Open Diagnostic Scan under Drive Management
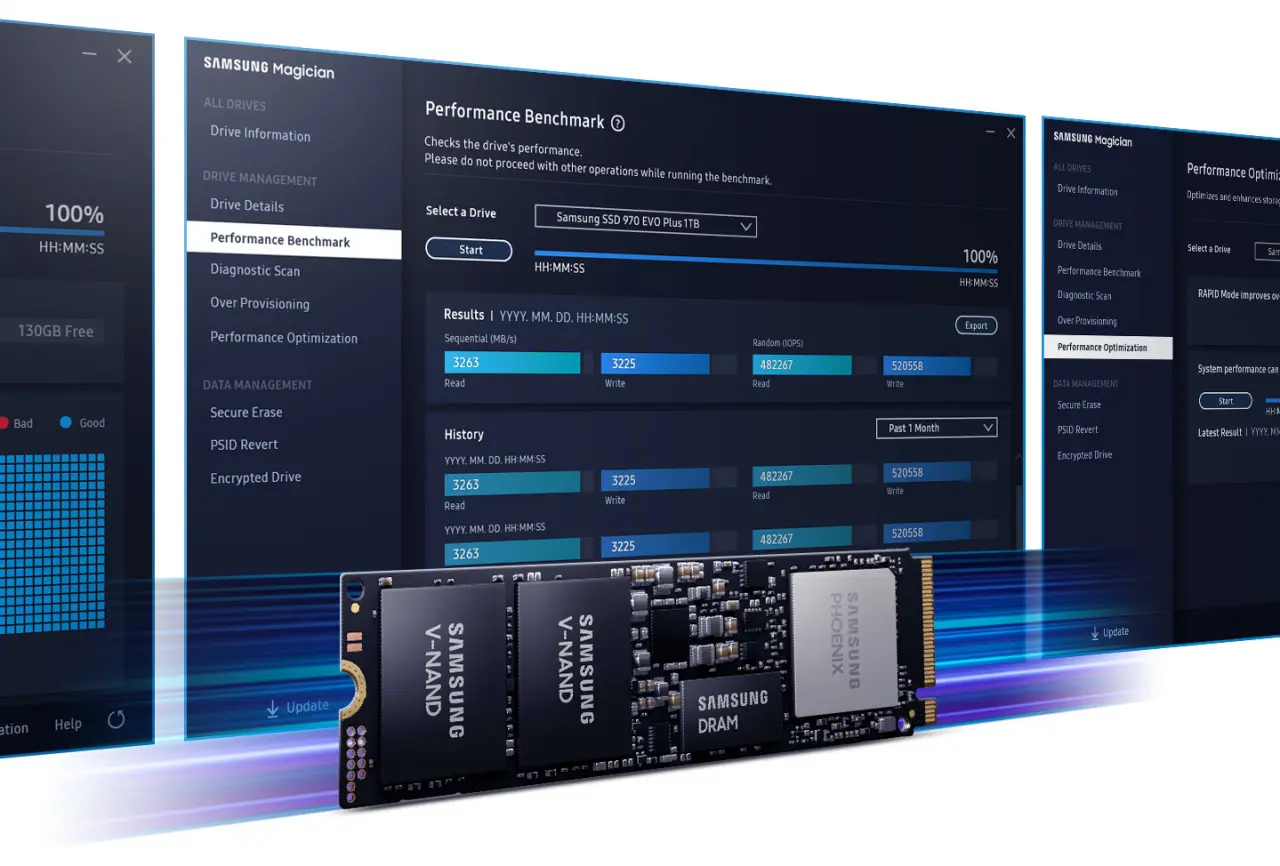The width and height of the screenshot is (1280, 866). click(254, 270)
